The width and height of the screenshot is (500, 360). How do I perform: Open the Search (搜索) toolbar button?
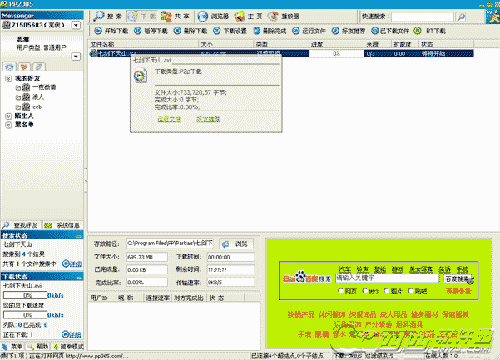pyautogui.click(x=108, y=16)
